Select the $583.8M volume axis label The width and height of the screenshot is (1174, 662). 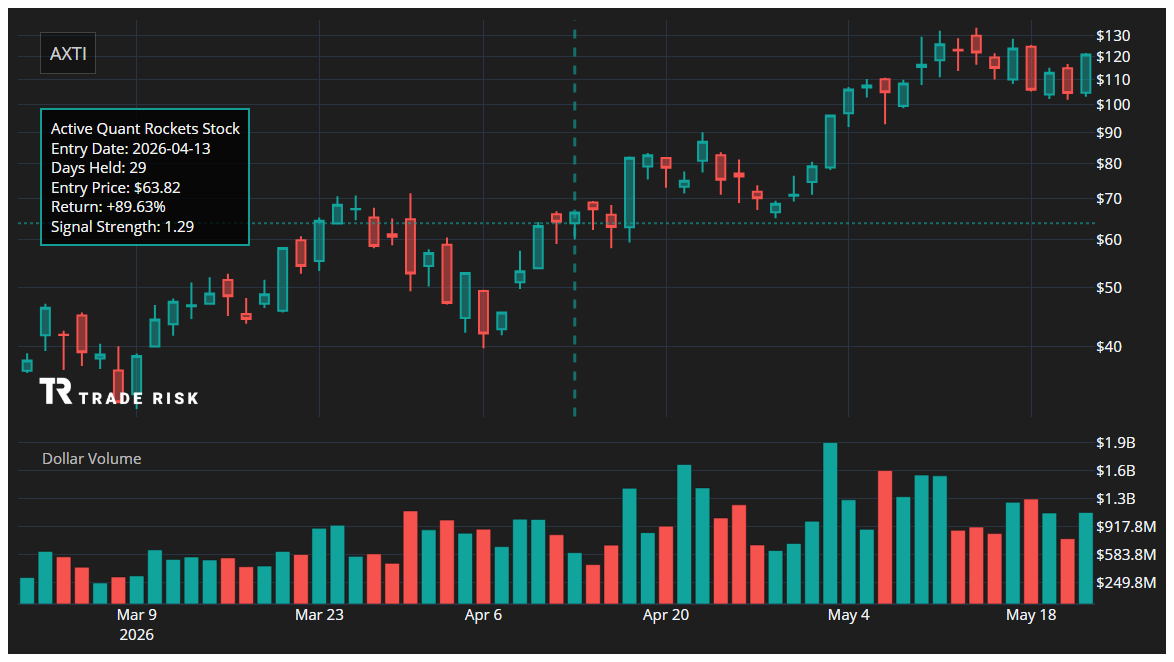click(x=1125, y=554)
